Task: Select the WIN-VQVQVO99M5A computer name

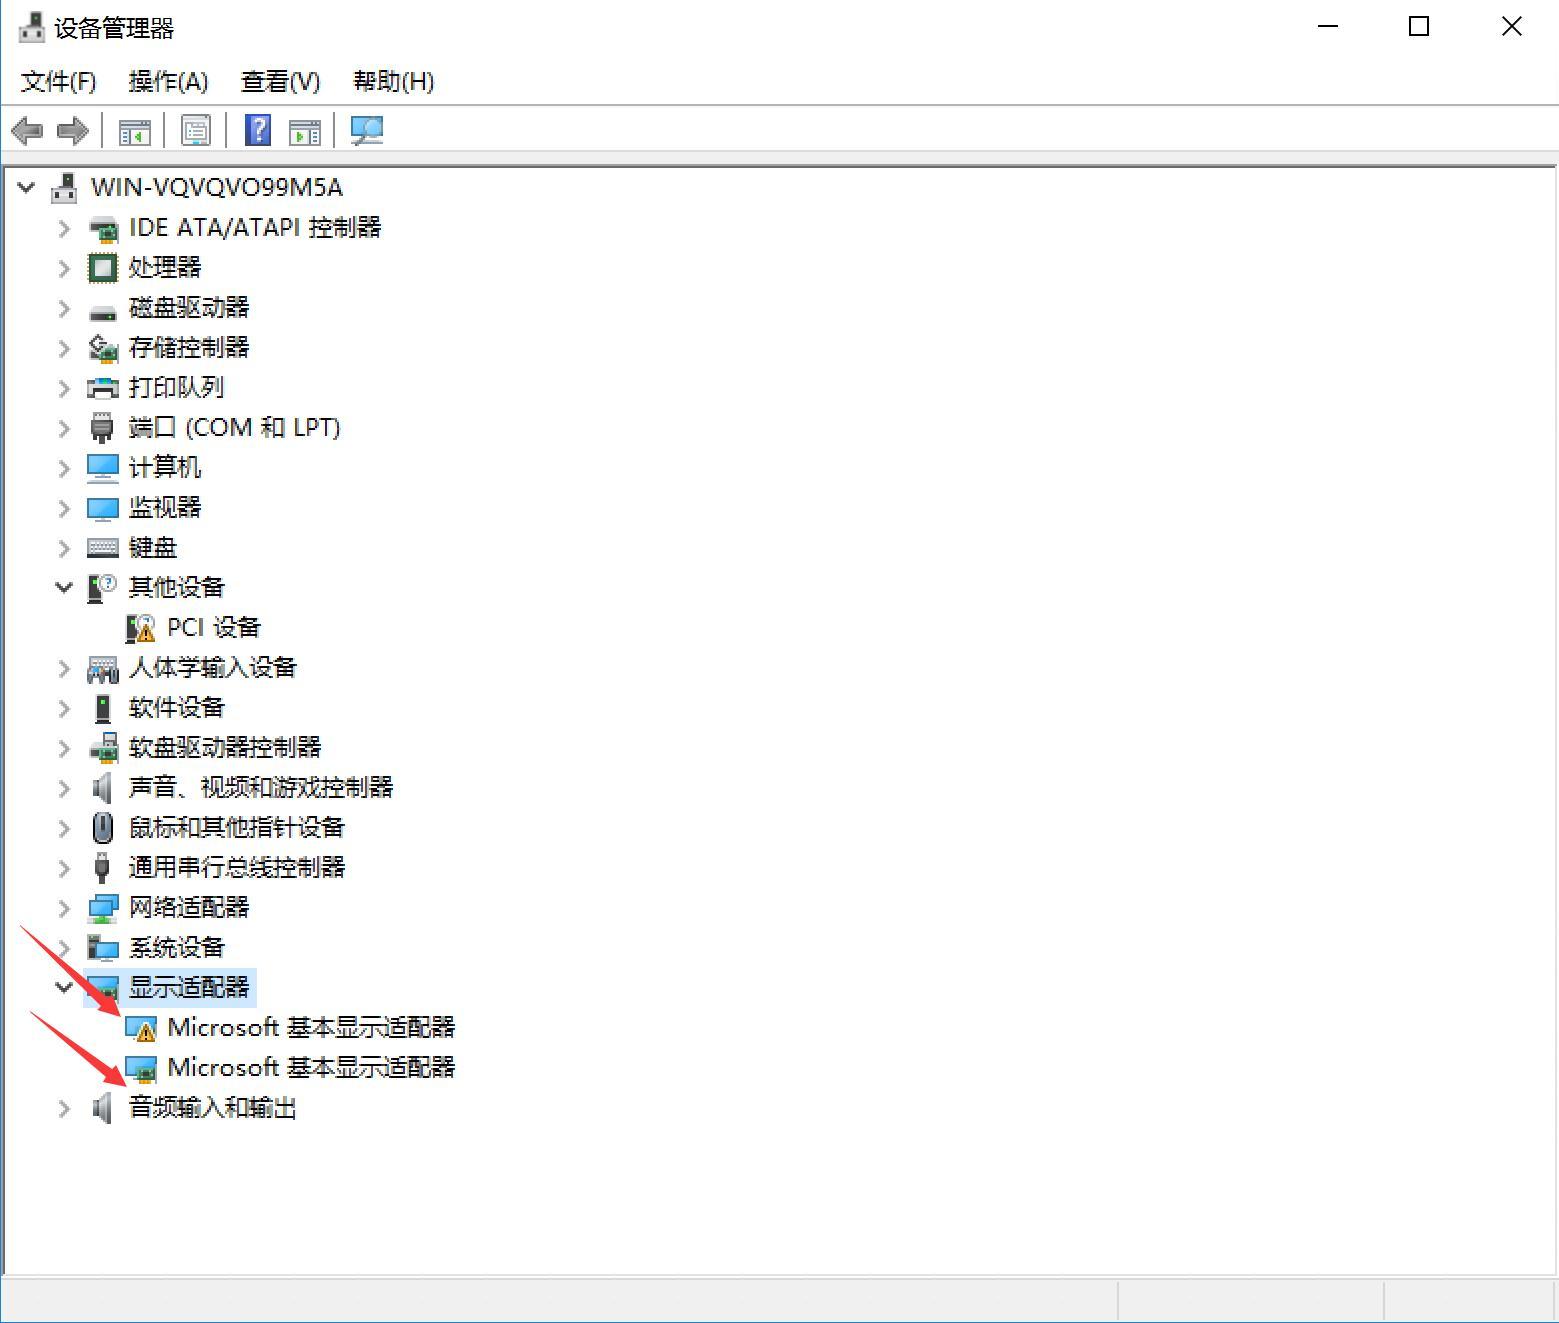Action: click(217, 187)
